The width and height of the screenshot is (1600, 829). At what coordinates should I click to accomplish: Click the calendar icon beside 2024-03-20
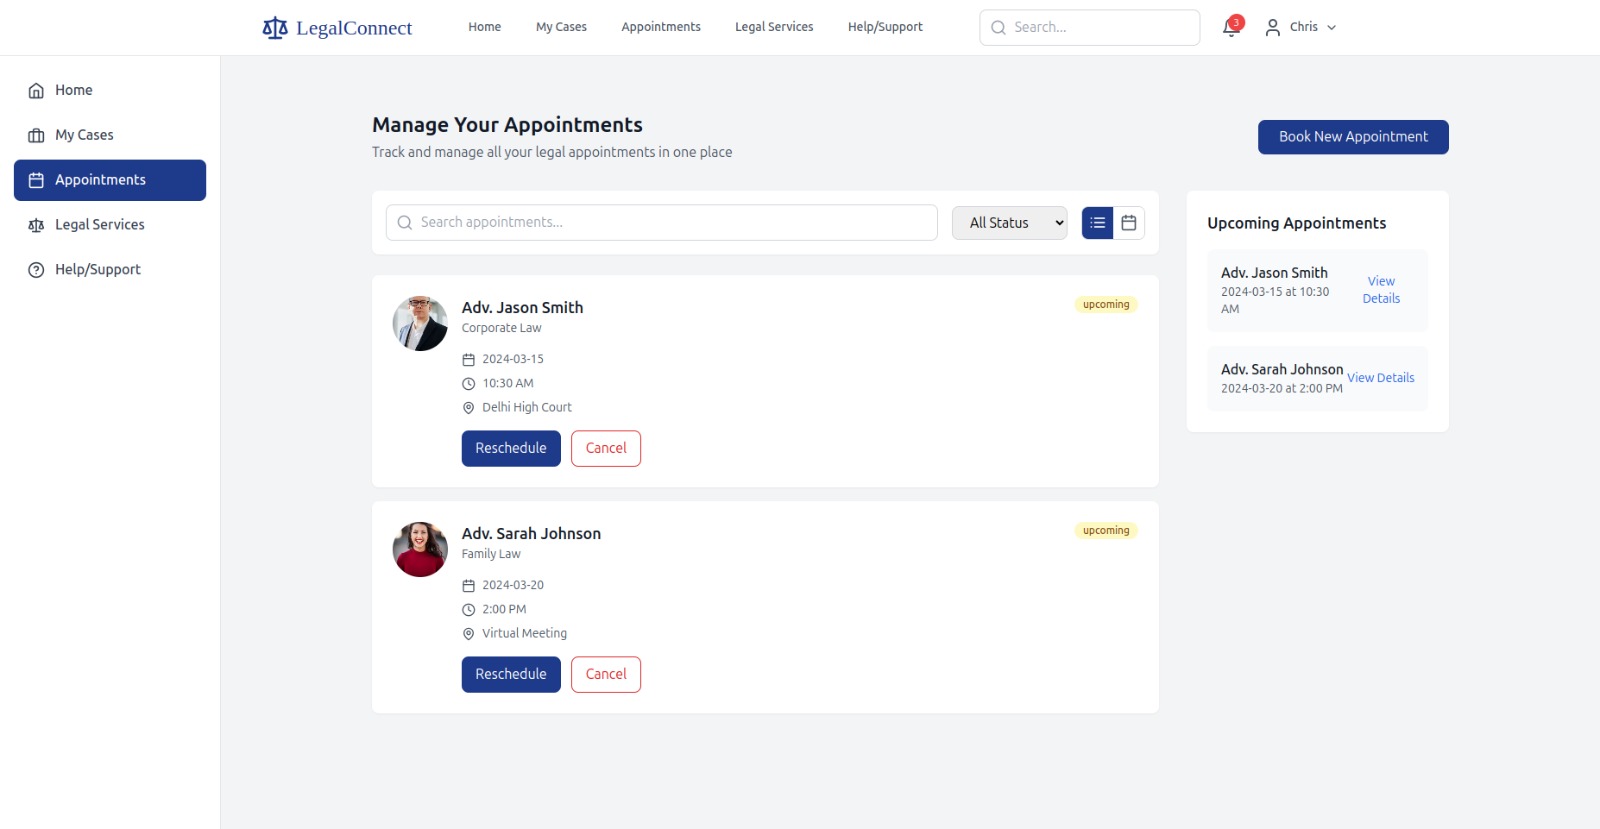468,586
